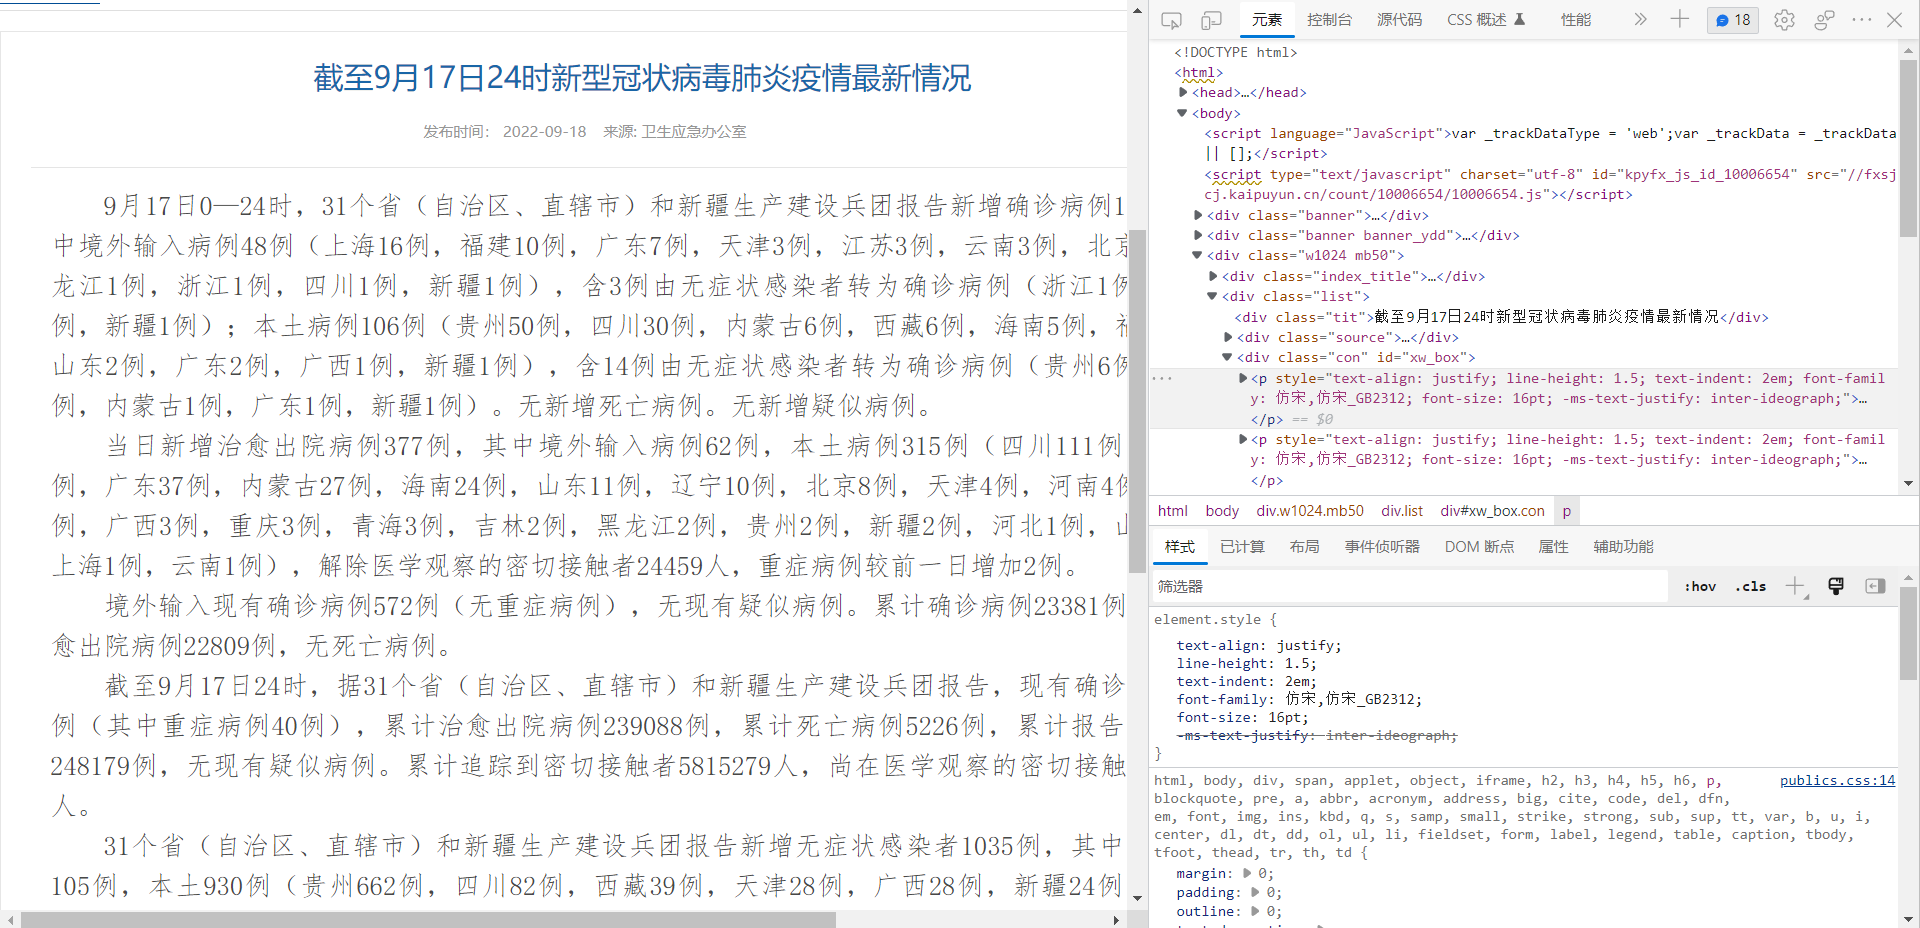The image size is (1920, 928).
Task: Expand the selected p element node
Action: pos(1243,379)
